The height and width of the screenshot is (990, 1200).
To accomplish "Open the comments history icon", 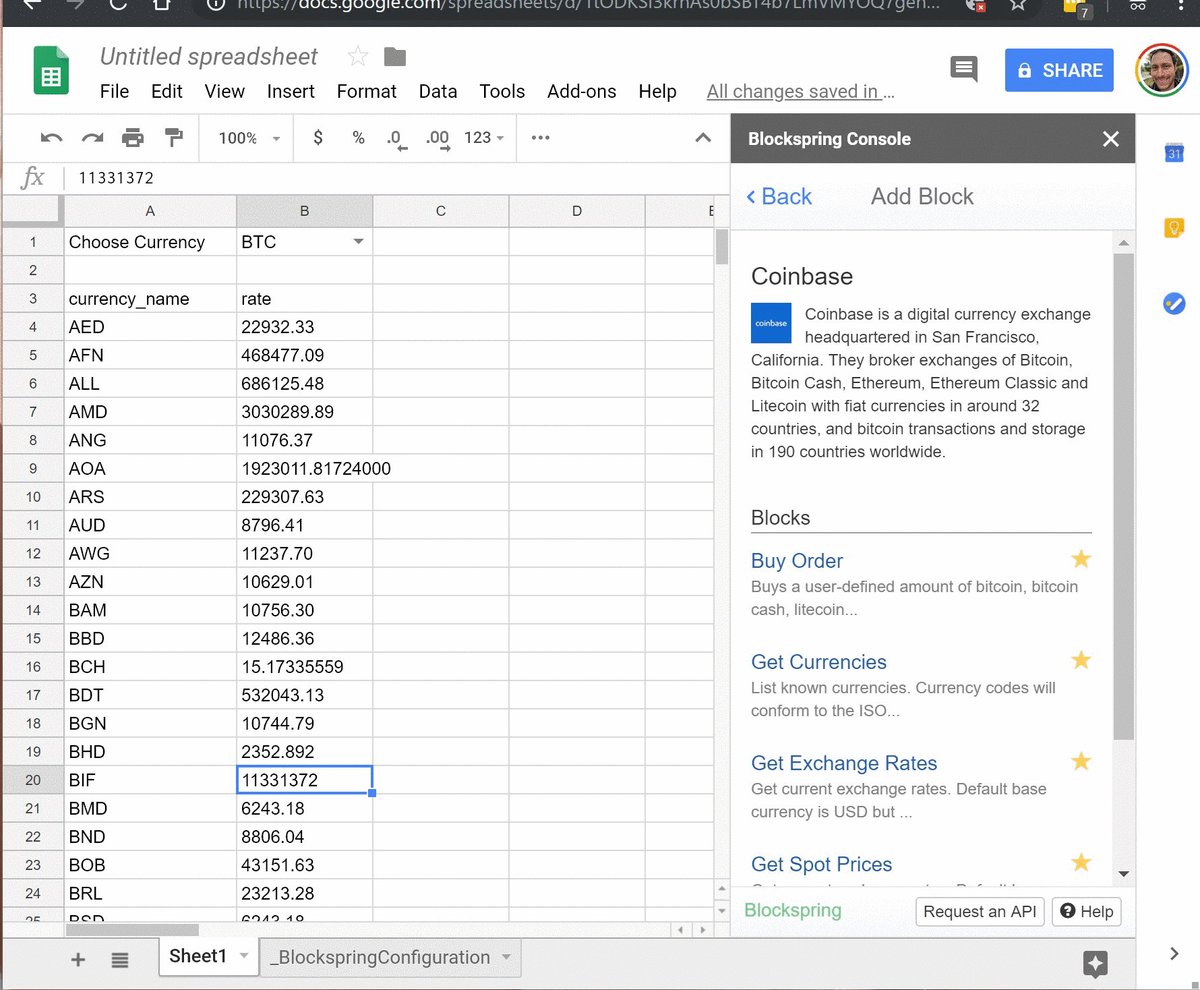I will point(964,69).
